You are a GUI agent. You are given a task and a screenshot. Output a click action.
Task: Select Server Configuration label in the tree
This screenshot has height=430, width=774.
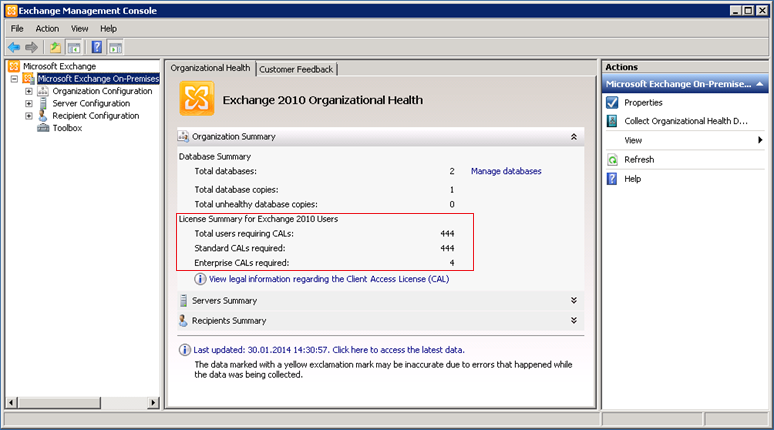coord(91,103)
